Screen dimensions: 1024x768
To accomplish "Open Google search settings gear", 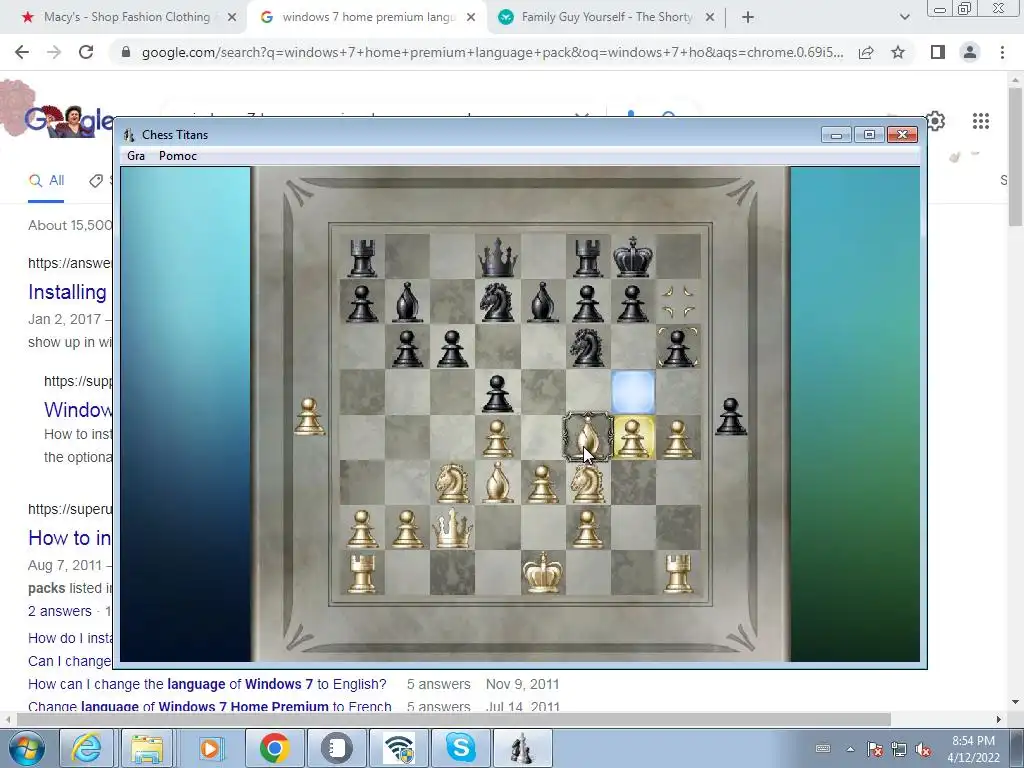I will (x=936, y=121).
